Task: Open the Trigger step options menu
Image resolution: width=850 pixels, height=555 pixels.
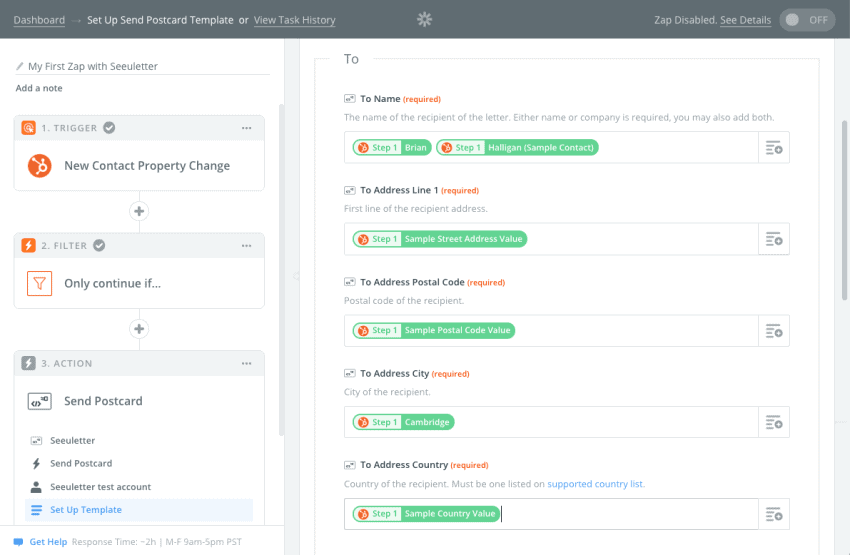Action: (x=247, y=128)
